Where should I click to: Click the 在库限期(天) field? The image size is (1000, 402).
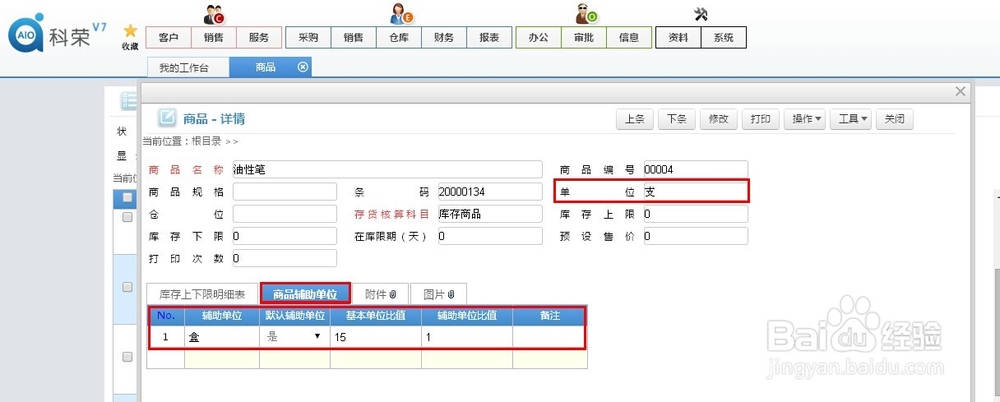coord(490,236)
